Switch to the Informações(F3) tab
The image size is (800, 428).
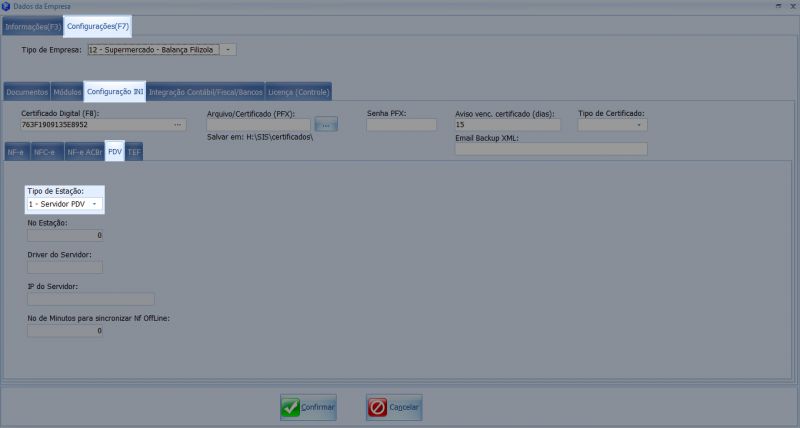click(31, 25)
